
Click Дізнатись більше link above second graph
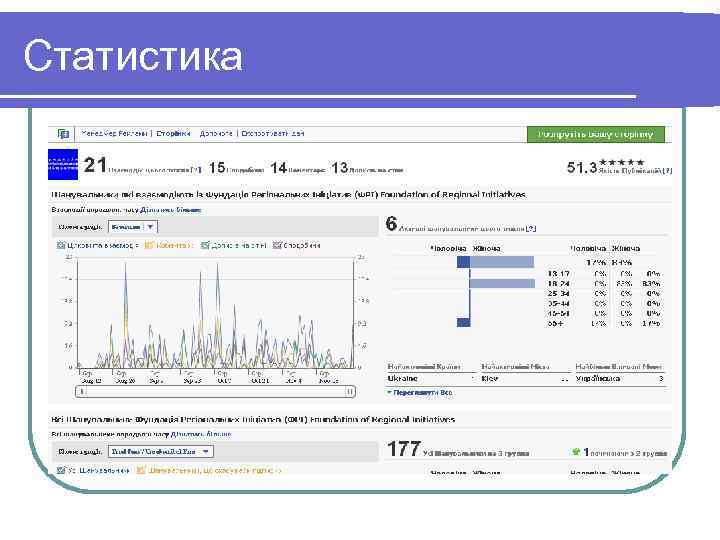pos(201,434)
